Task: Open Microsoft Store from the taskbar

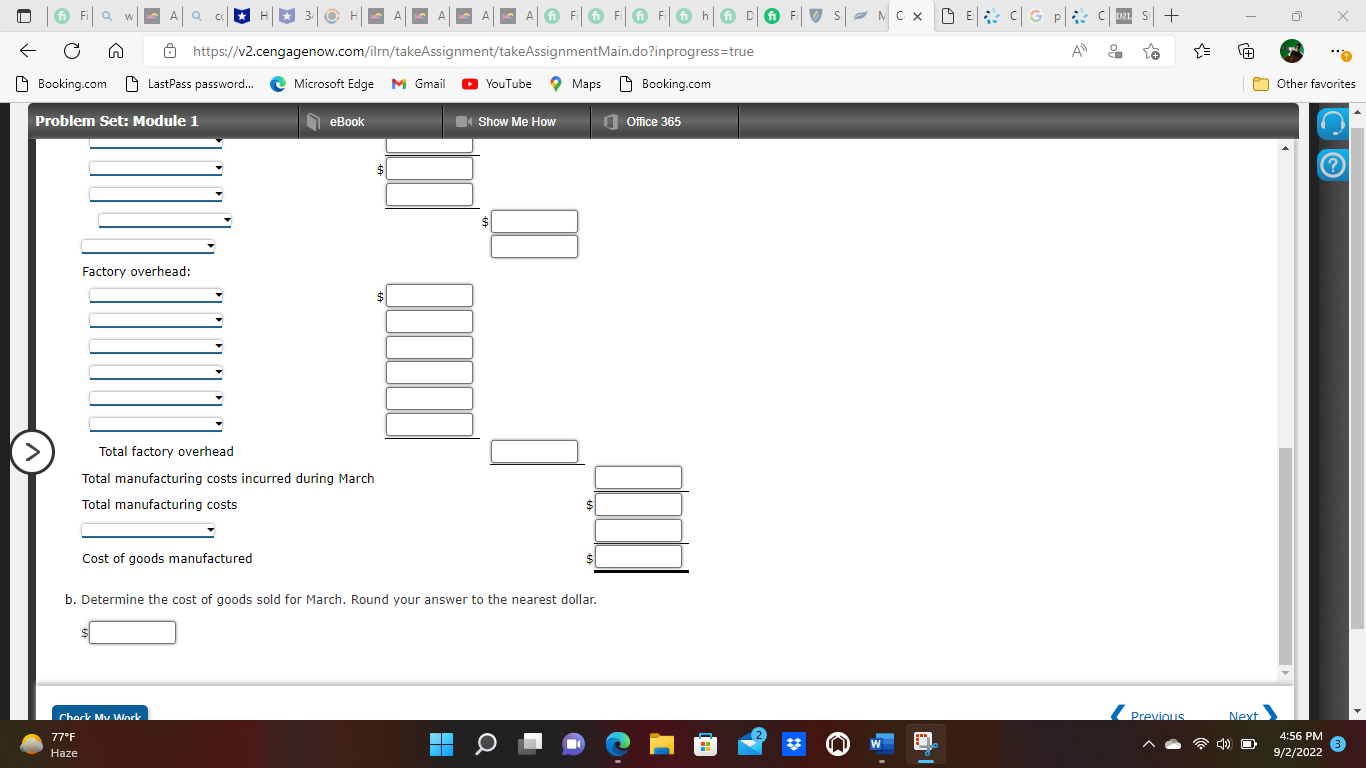Action: tap(705, 744)
